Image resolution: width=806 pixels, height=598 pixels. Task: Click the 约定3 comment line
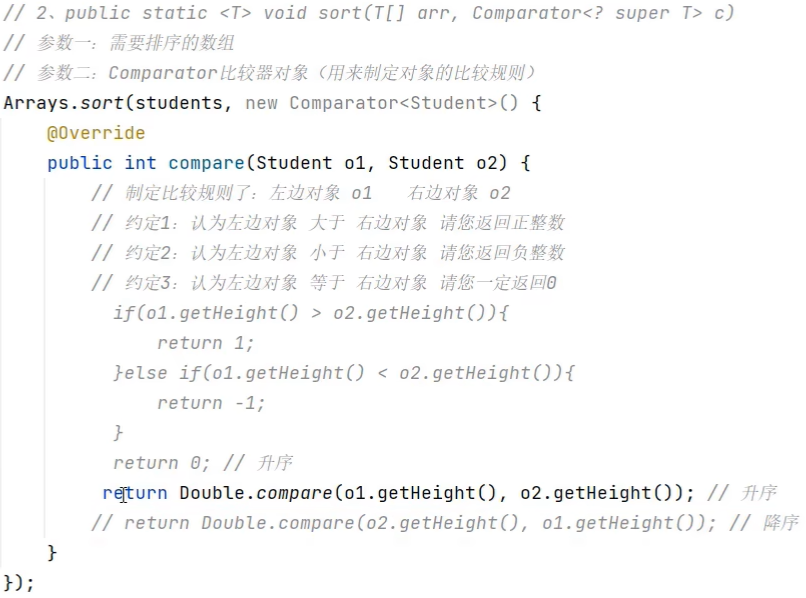point(323,283)
